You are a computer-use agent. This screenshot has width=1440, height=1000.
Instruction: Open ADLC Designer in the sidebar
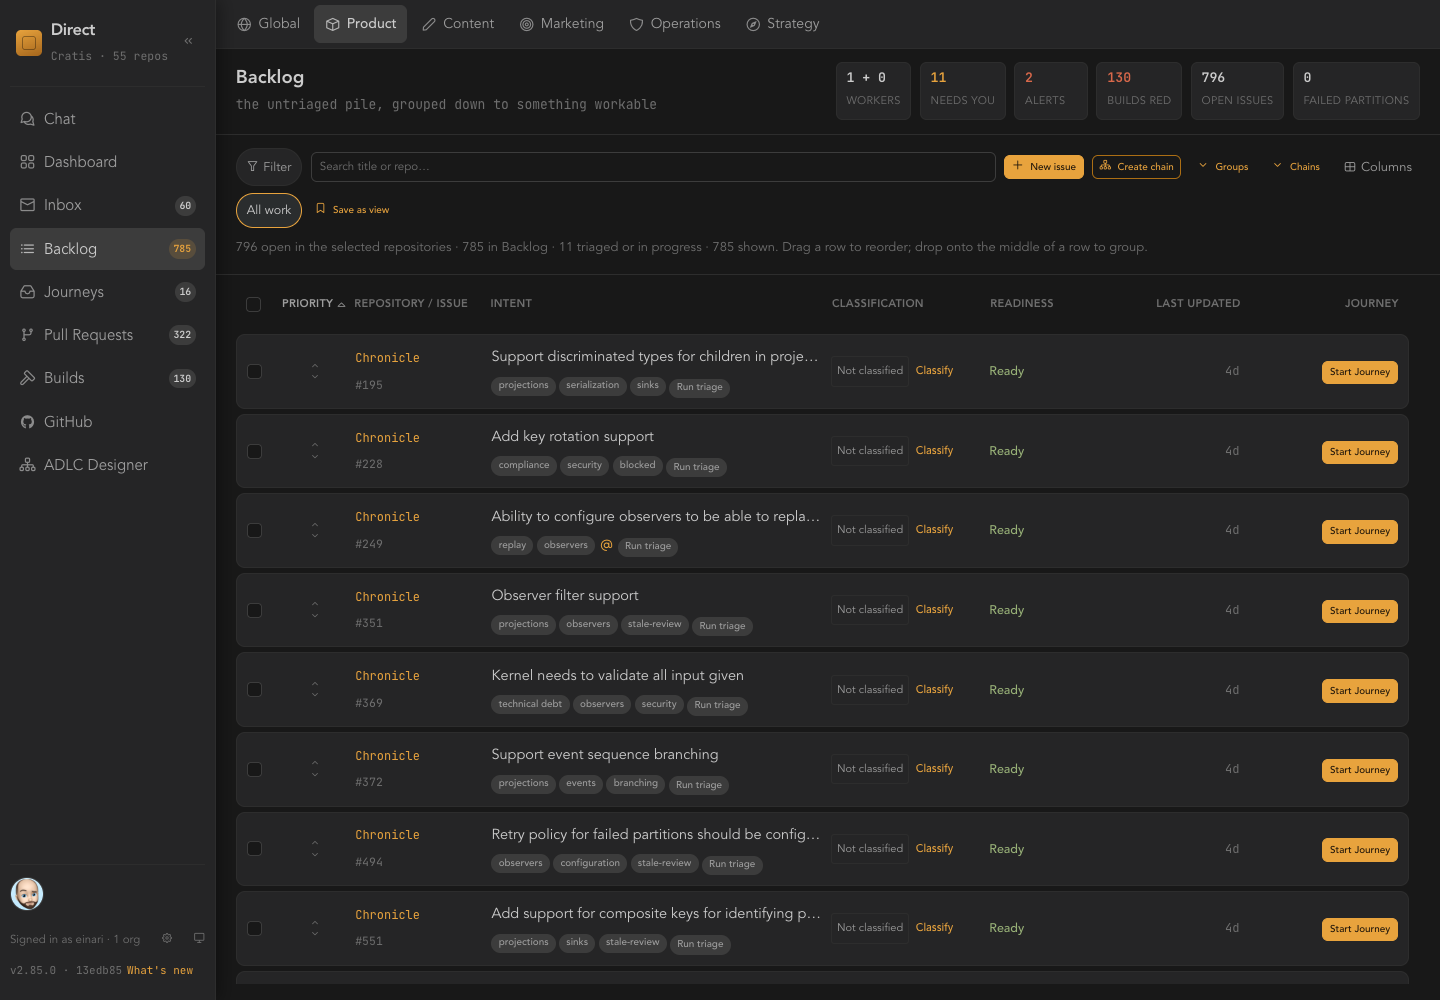point(107,465)
